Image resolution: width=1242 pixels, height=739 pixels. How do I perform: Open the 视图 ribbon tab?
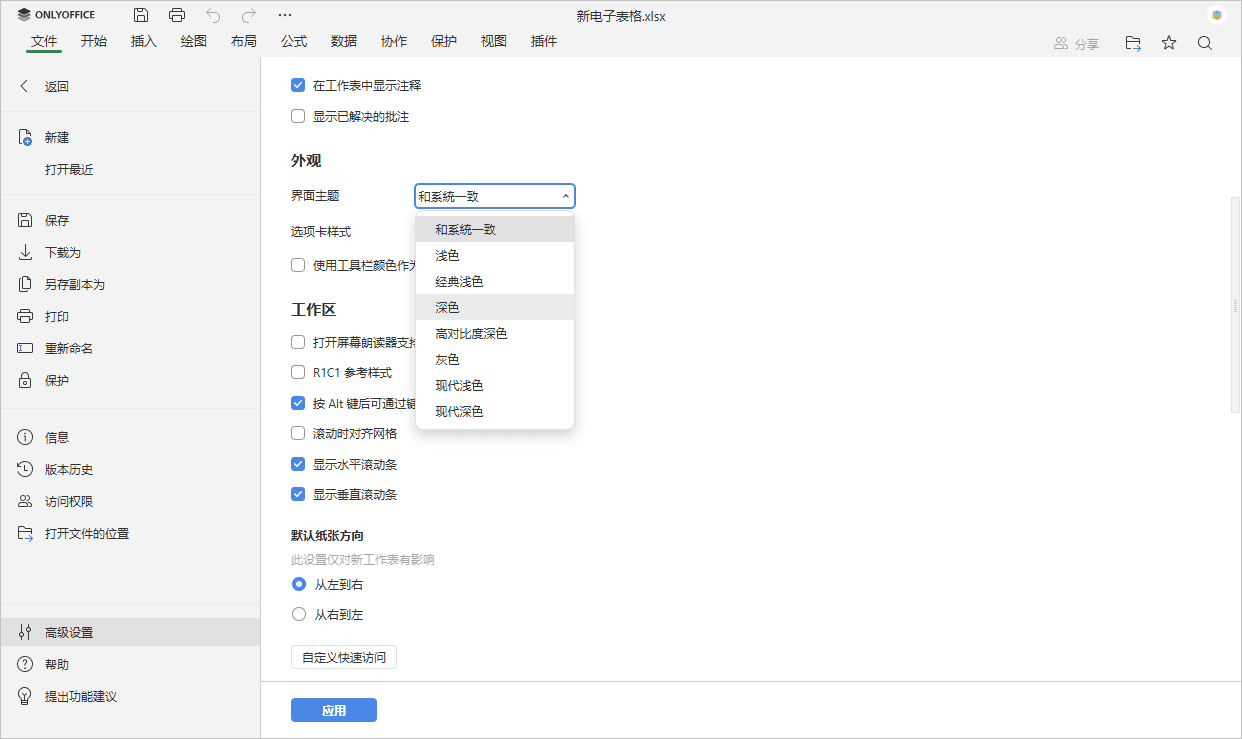tap(493, 40)
